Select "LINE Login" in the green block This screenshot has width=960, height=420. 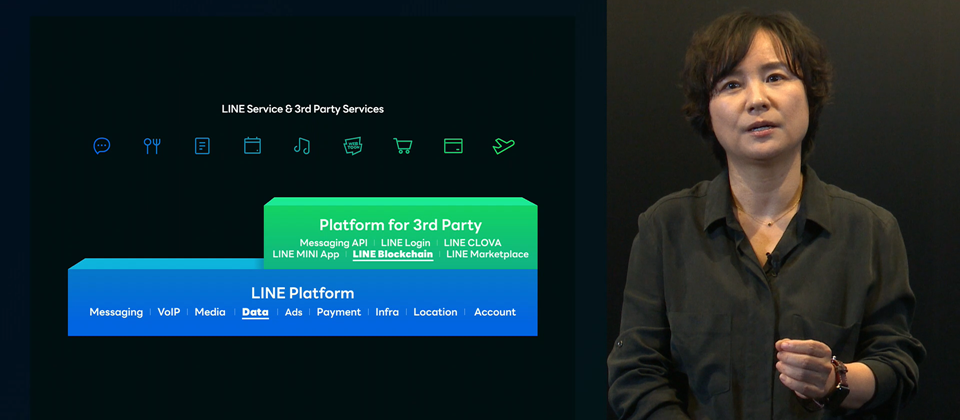pos(405,242)
